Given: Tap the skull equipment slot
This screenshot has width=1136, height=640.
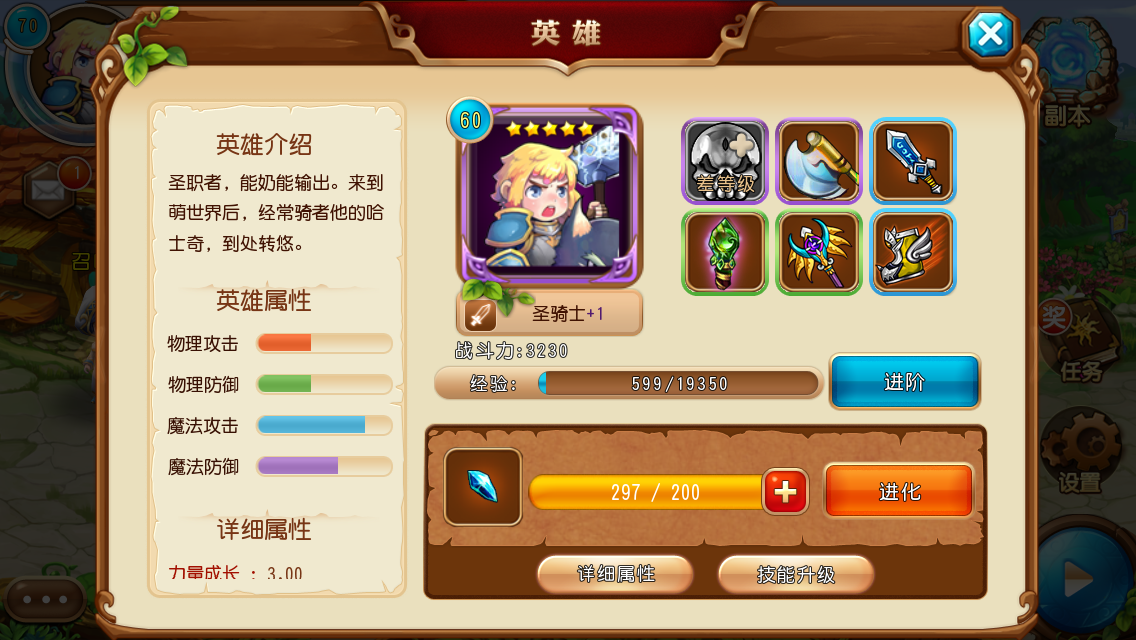Looking at the screenshot, I should 724,161.
